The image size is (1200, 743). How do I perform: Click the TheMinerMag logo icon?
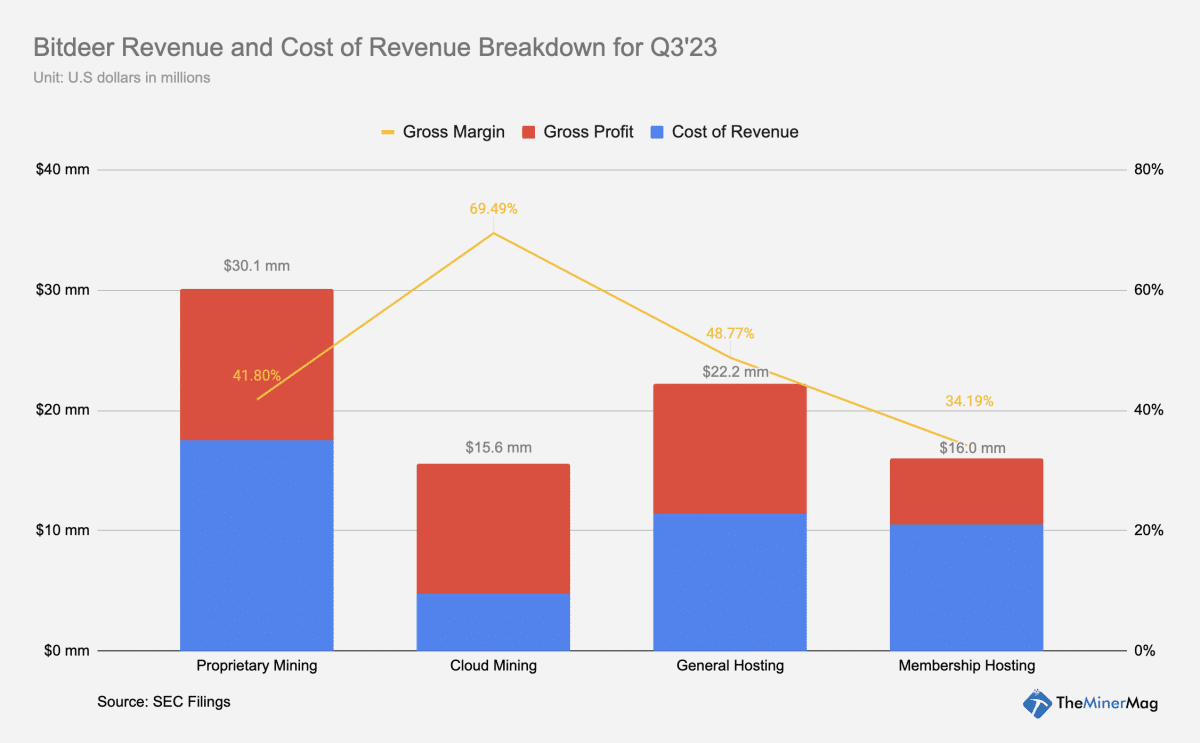(1037, 705)
